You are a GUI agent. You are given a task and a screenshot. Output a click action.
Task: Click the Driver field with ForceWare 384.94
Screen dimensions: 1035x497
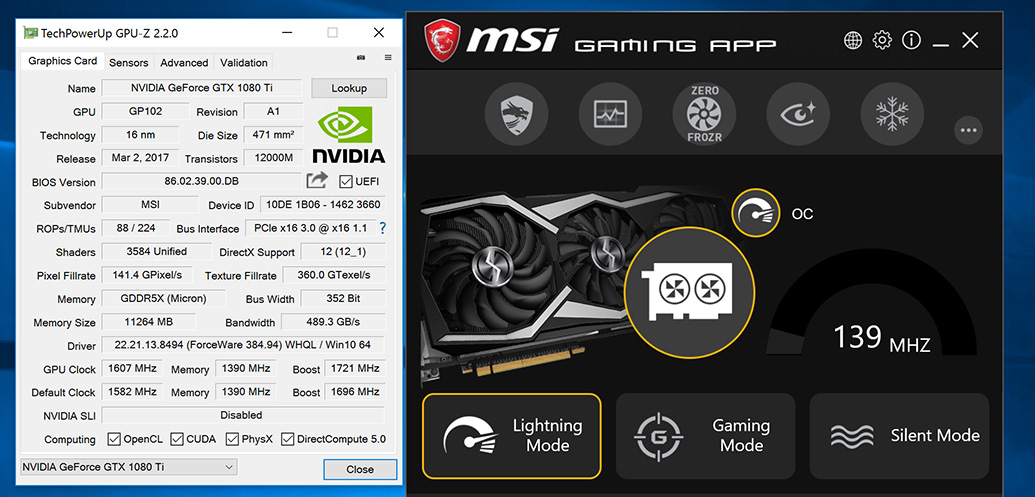coord(244,345)
